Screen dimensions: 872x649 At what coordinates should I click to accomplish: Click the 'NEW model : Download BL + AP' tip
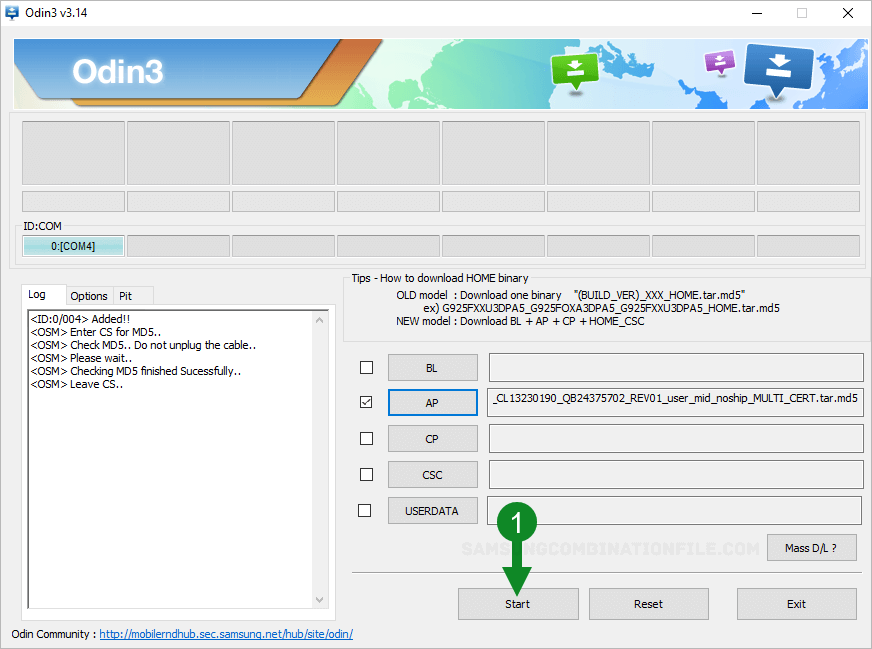click(x=520, y=321)
